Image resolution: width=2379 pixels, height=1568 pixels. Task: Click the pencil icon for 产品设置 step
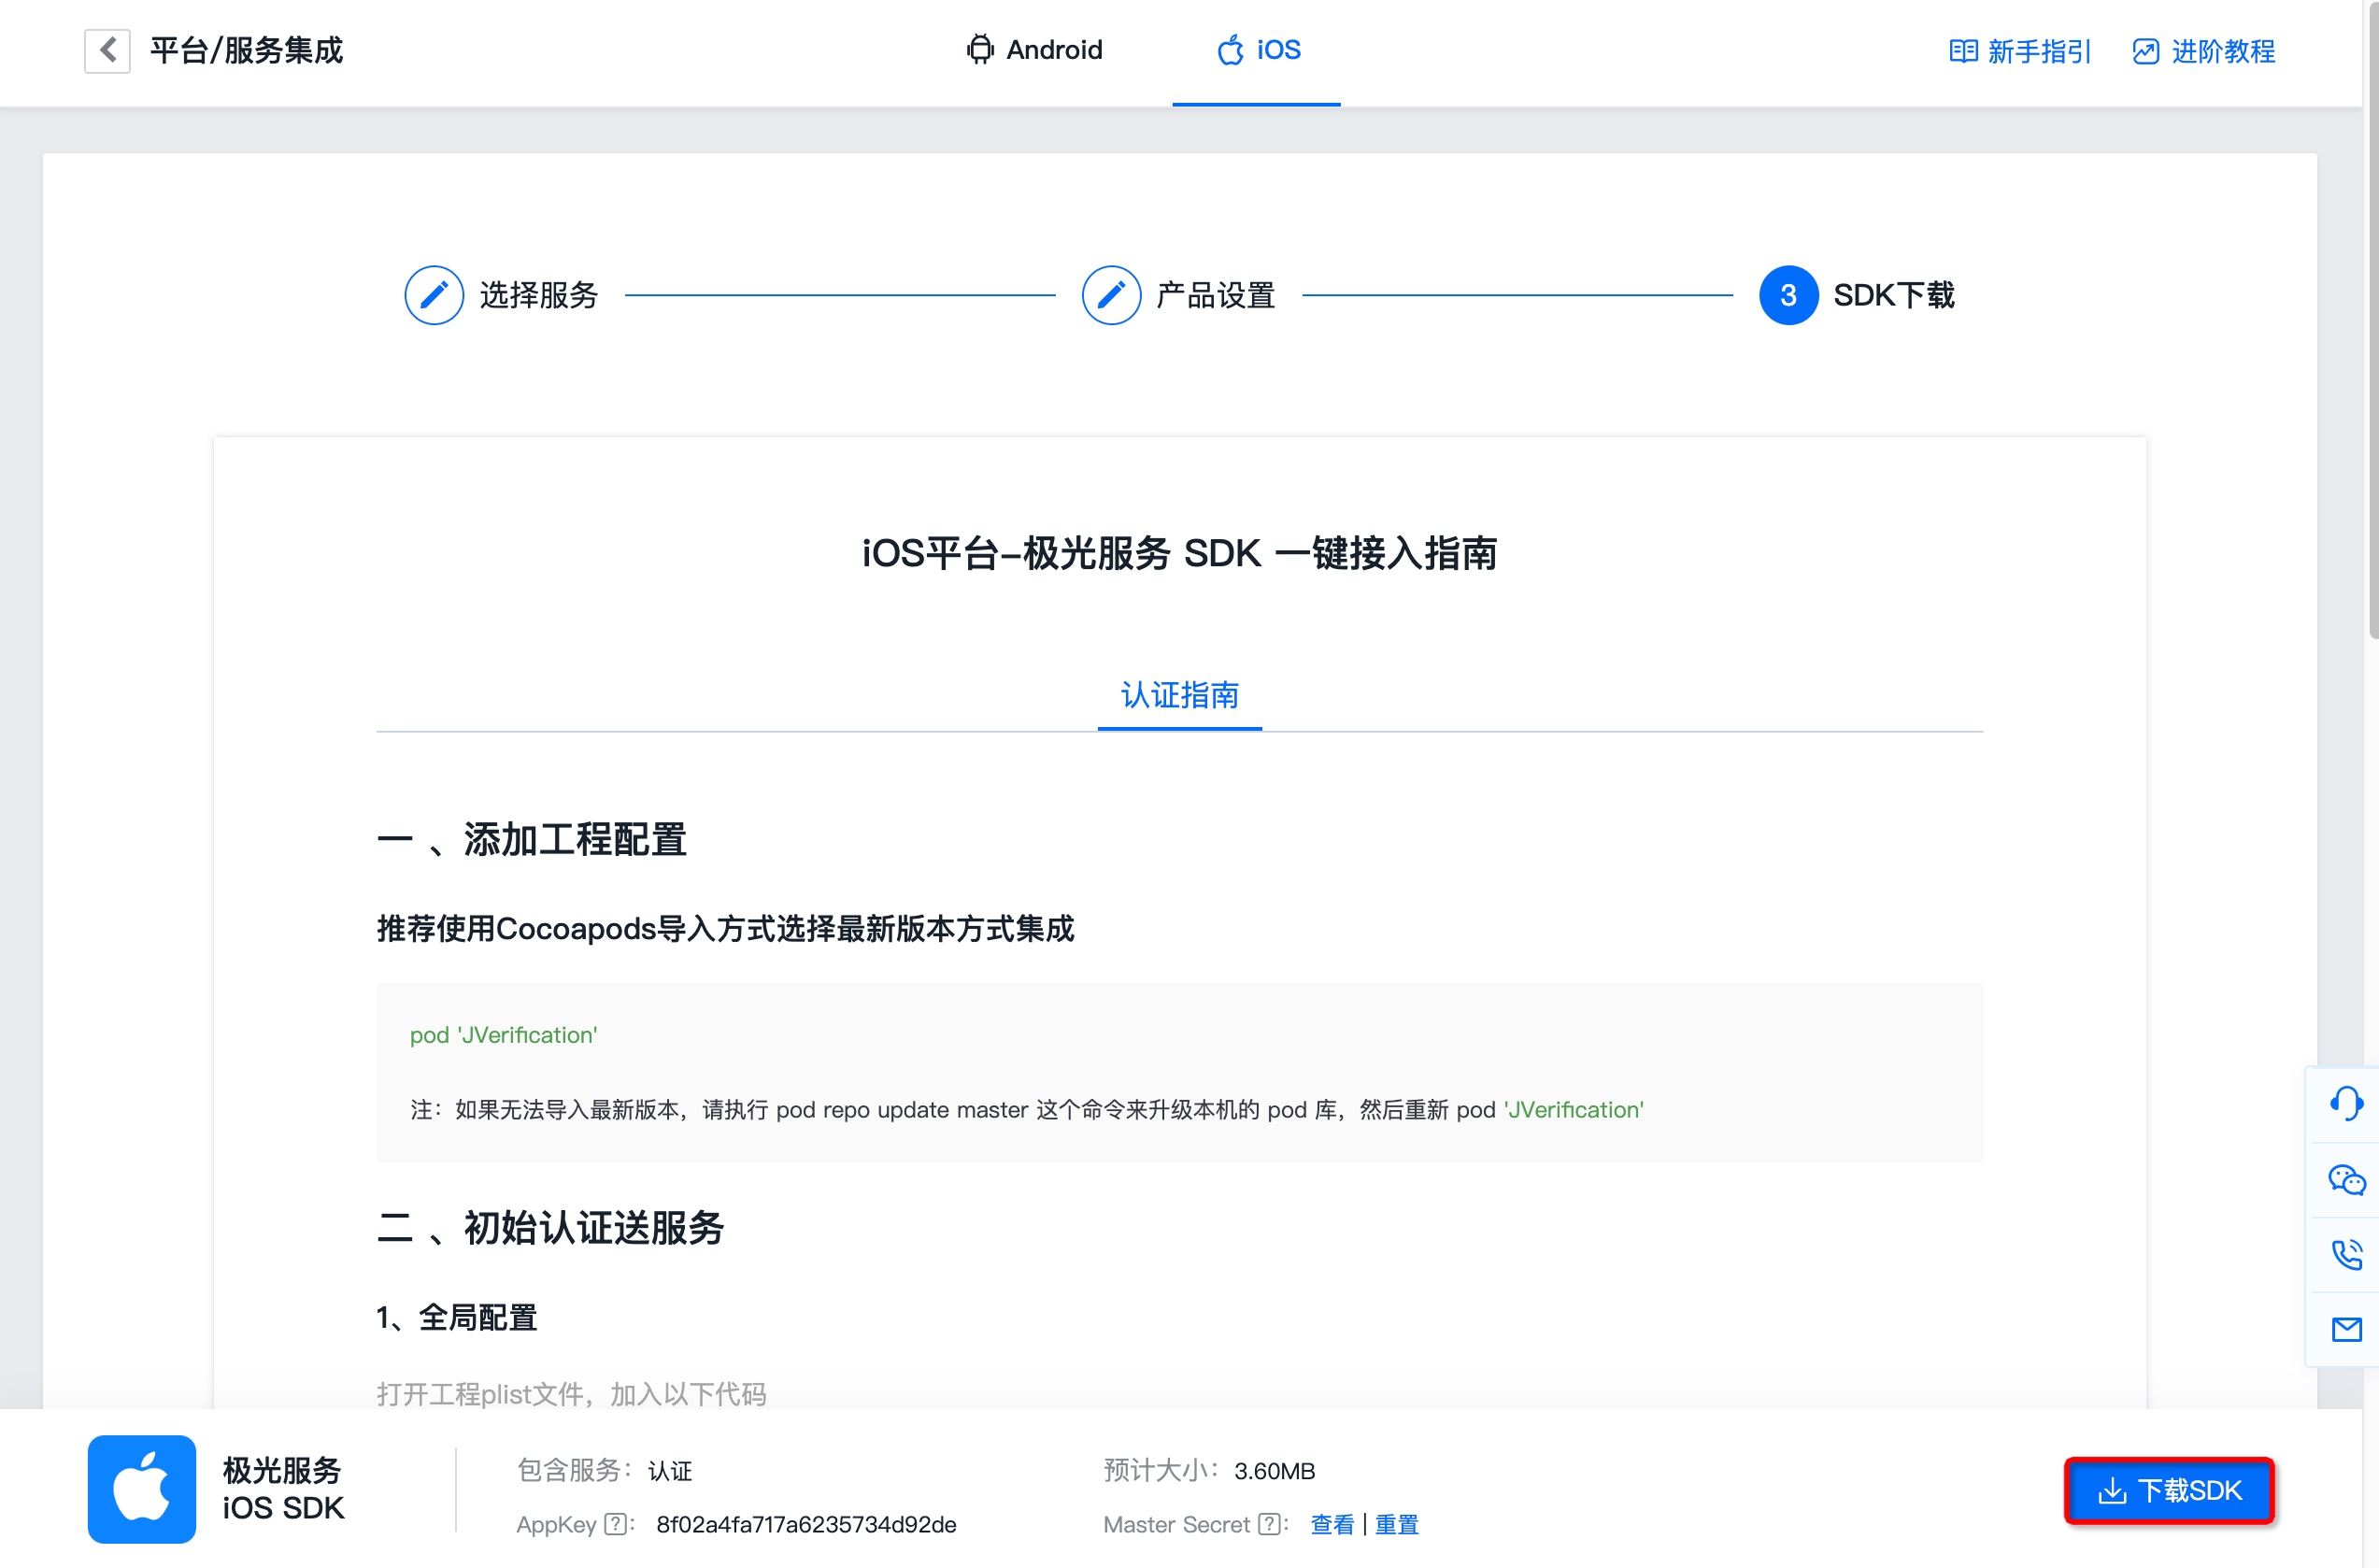1110,295
